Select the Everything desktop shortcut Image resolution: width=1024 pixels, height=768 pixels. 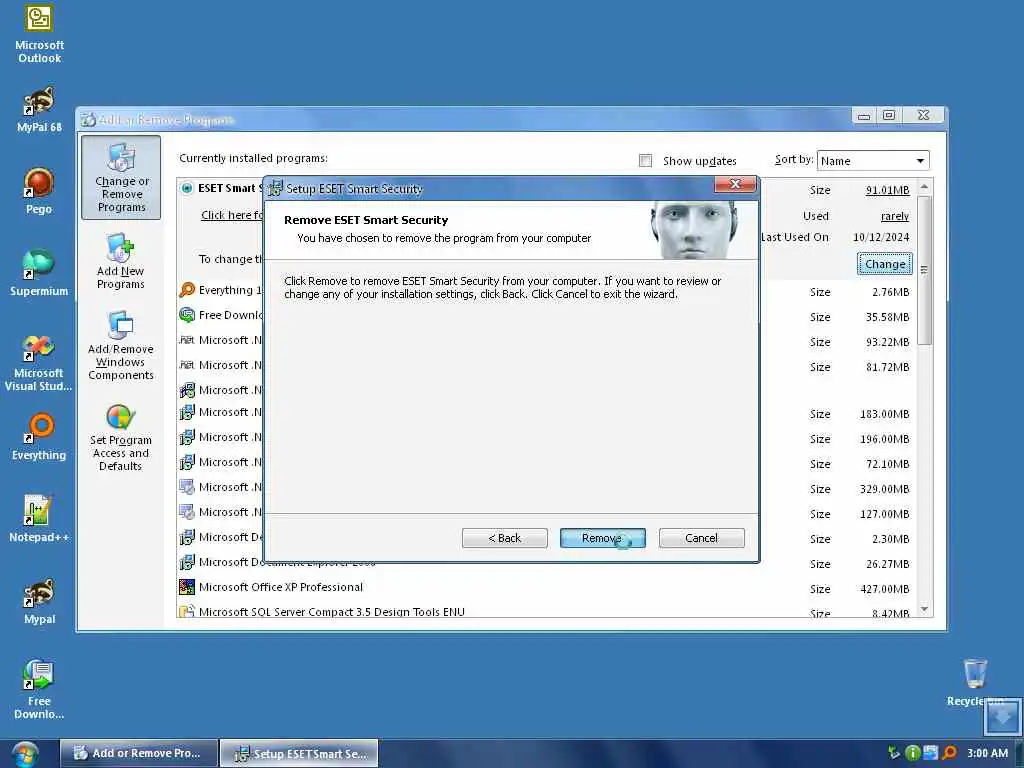[39, 436]
